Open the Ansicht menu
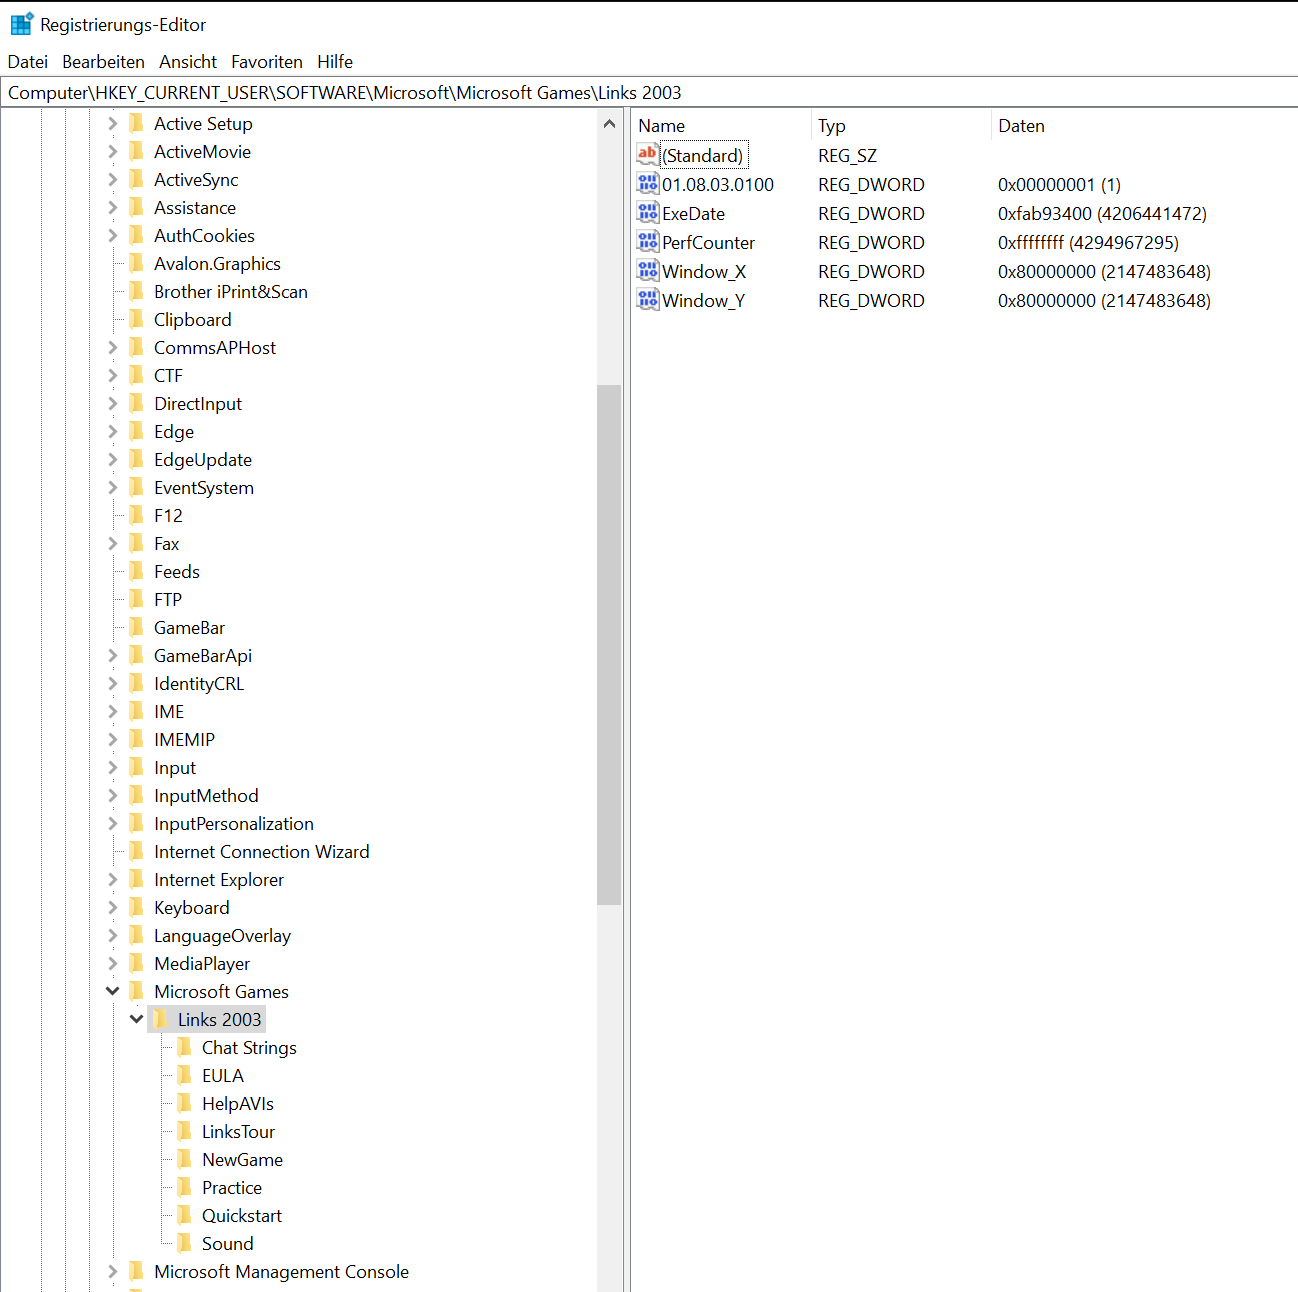Screen dimensions: 1298x1292 point(188,62)
